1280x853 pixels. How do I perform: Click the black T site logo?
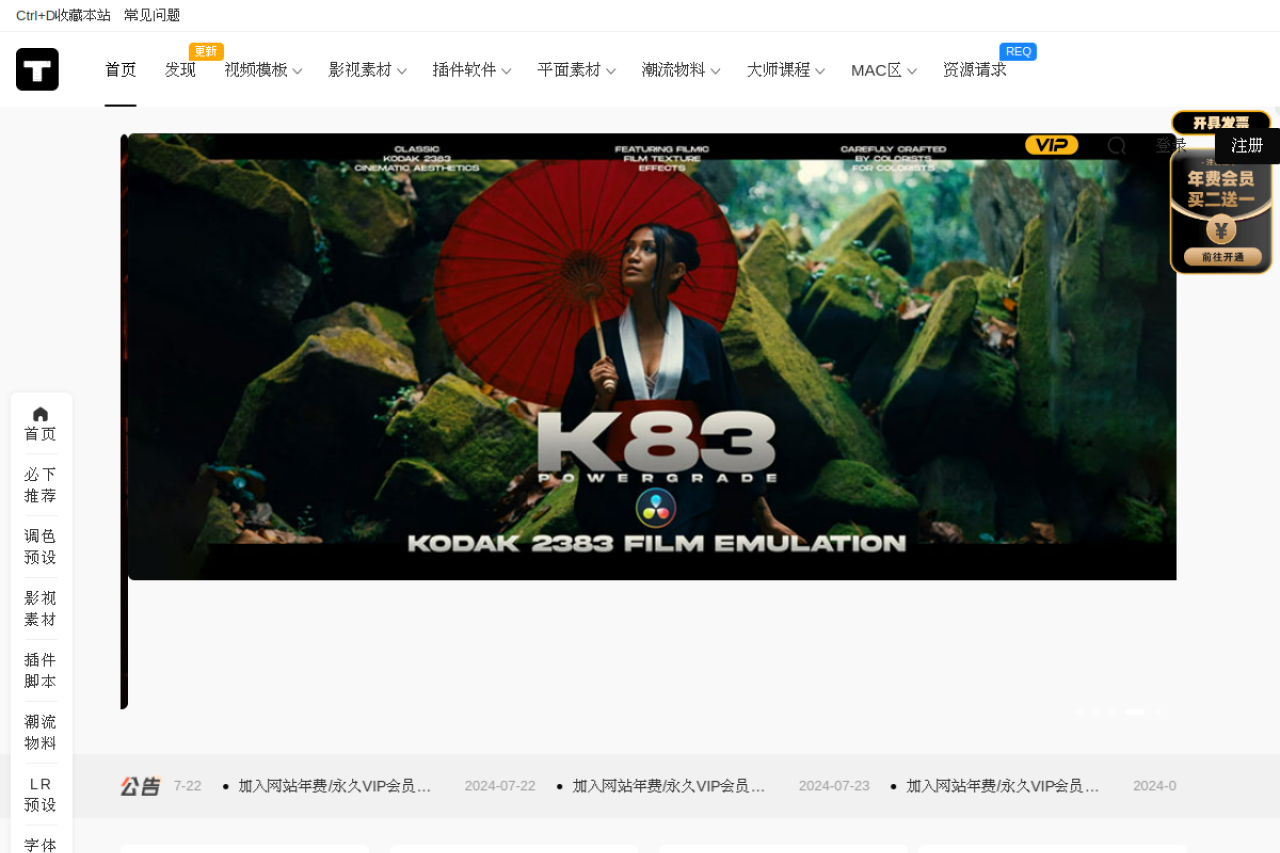pos(37,69)
